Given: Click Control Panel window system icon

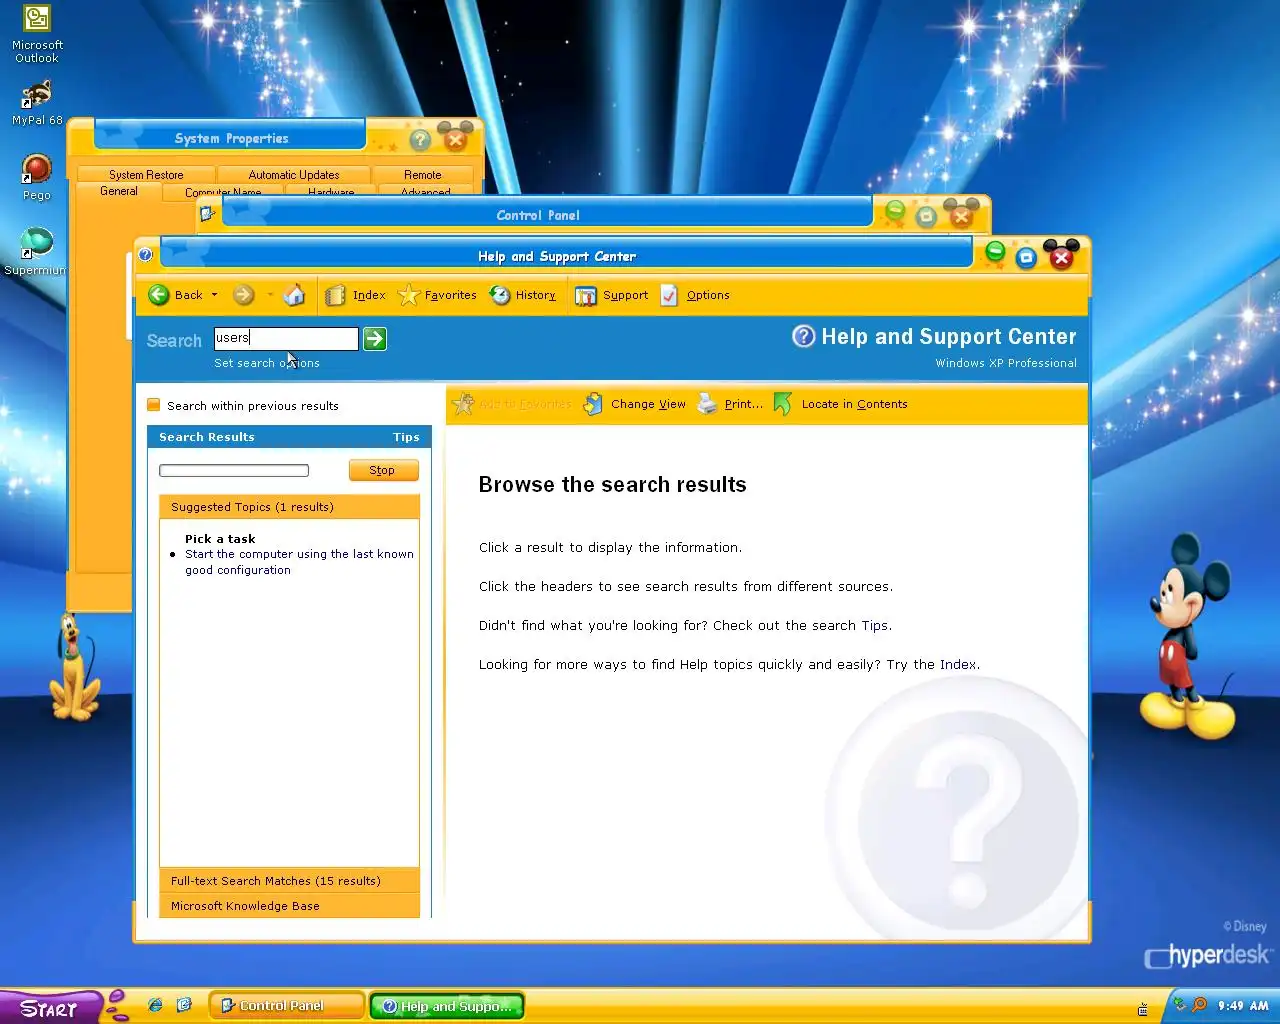Looking at the screenshot, I should [x=208, y=212].
